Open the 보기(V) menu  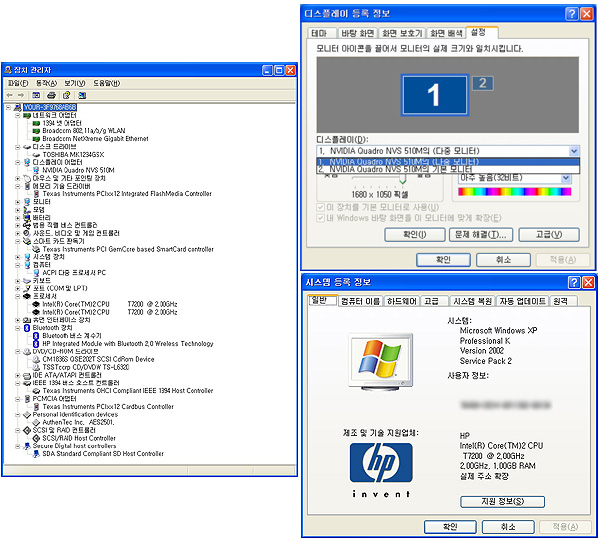click(x=74, y=83)
